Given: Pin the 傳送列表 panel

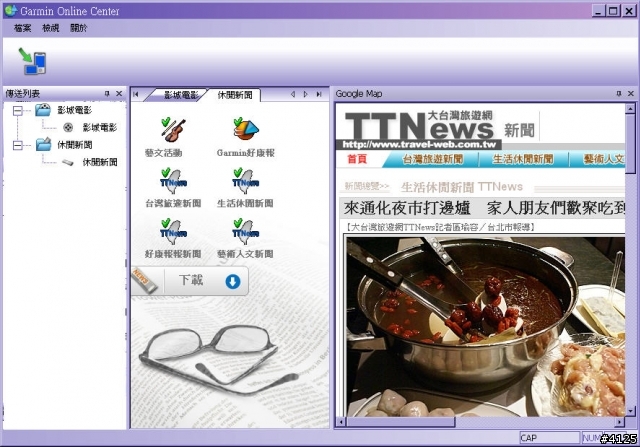Looking at the screenshot, I should [107, 93].
